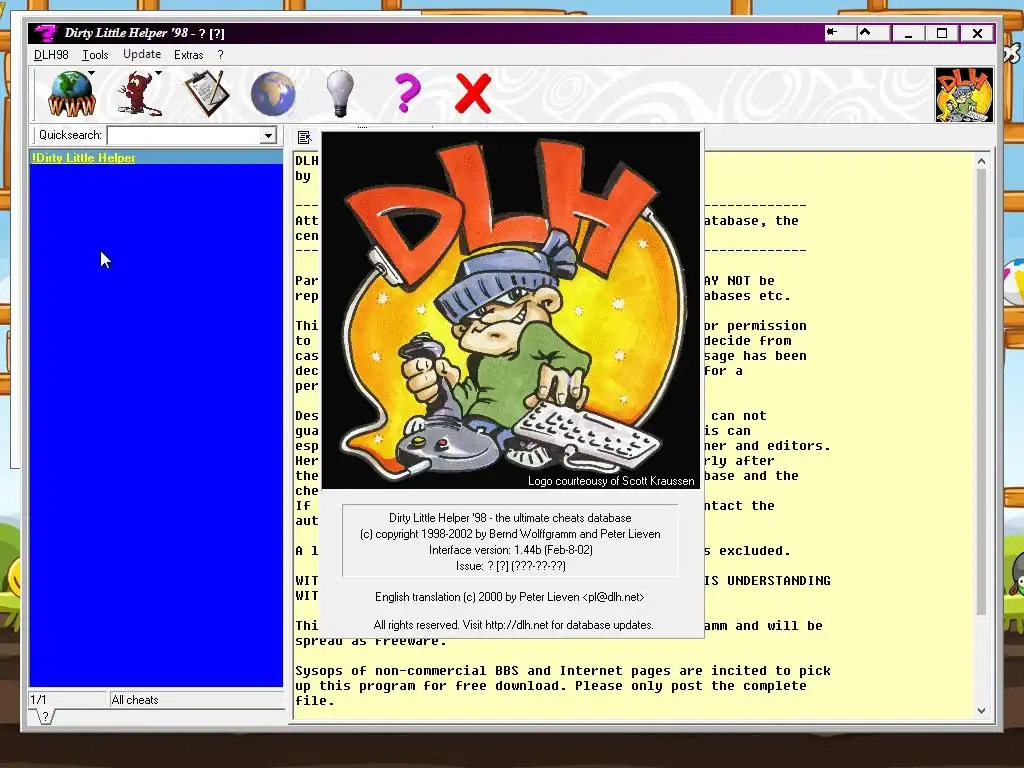The image size is (1024, 768).
Task: Click the text panel vertical scrollbar thumb
Action: point(981,392)
